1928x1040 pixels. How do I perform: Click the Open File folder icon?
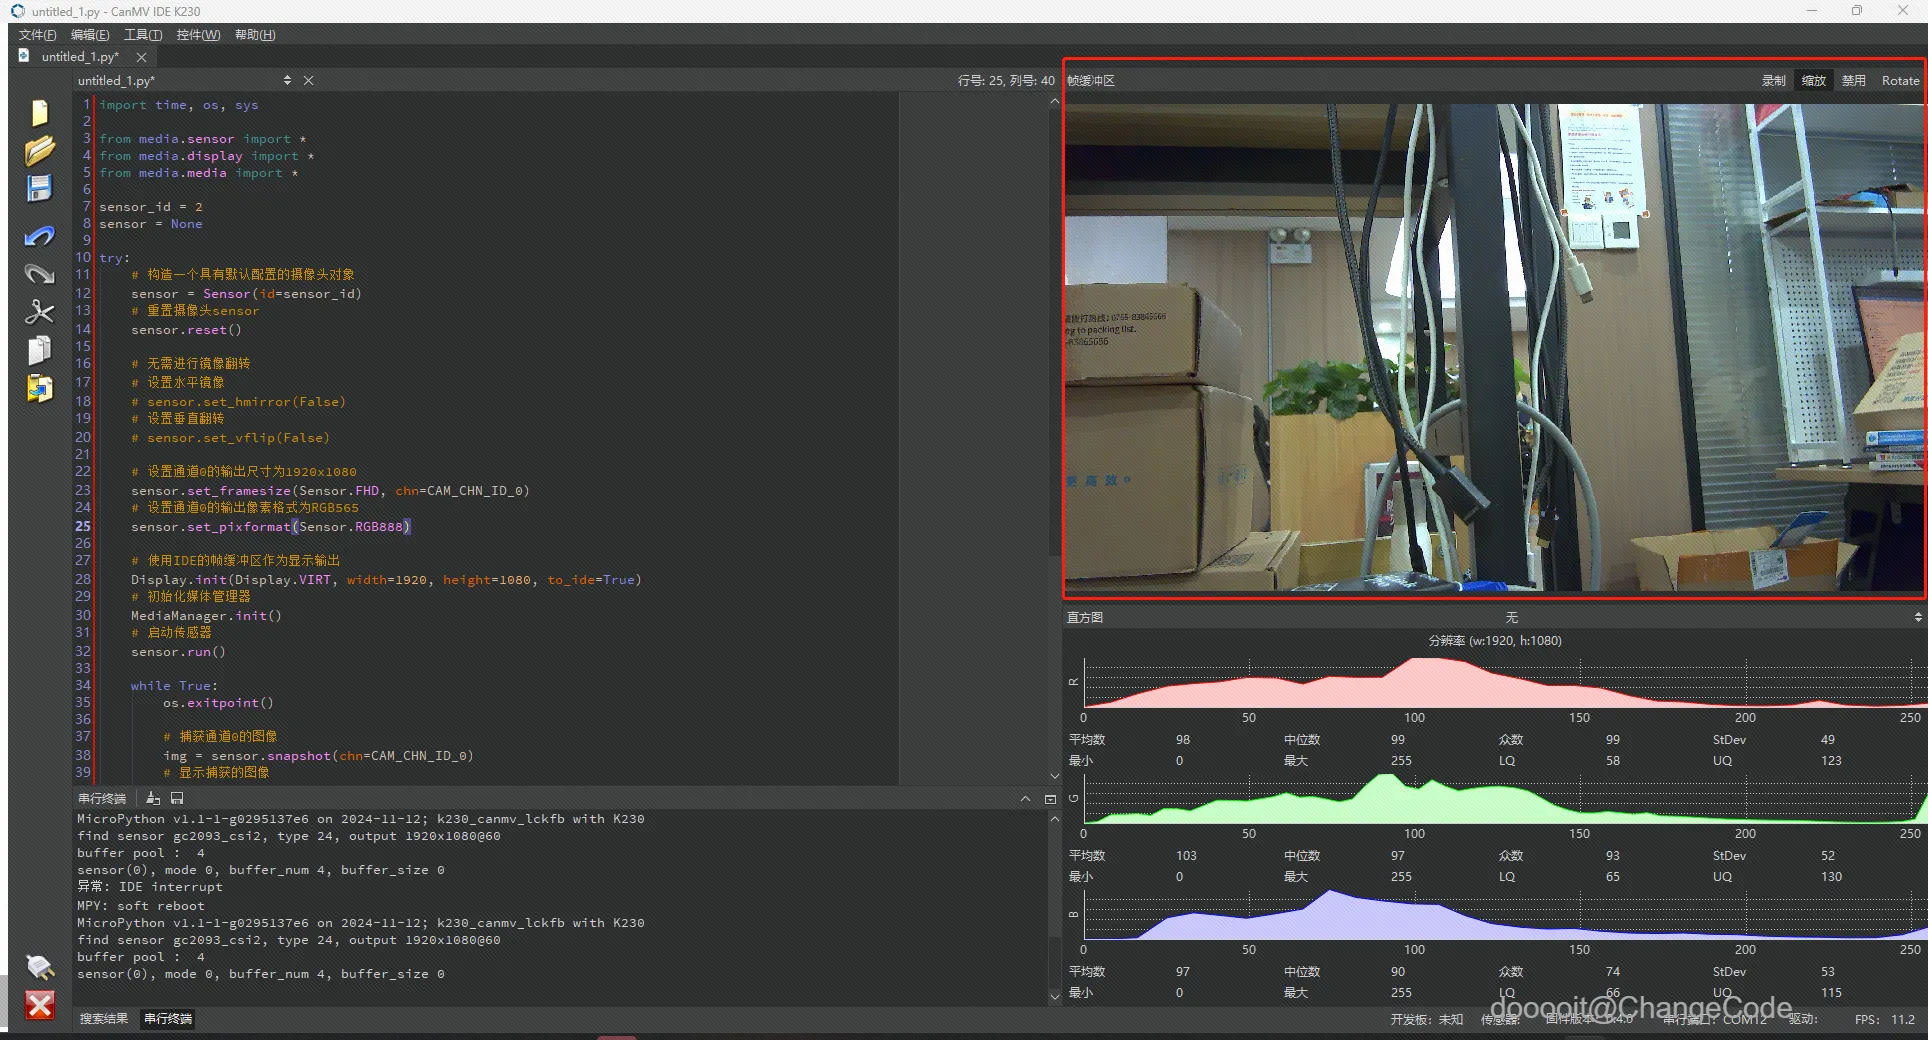(x=39, y=151)
